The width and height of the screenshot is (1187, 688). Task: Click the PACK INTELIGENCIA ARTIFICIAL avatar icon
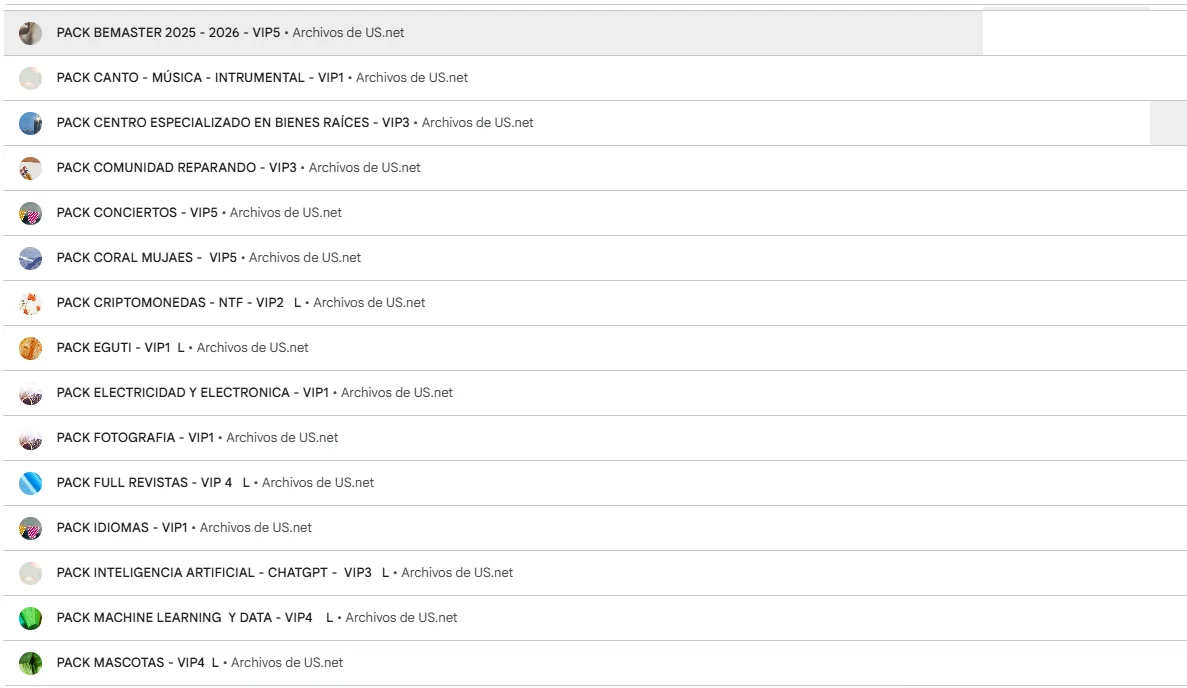pyautogui.click(x=30, y=573)
